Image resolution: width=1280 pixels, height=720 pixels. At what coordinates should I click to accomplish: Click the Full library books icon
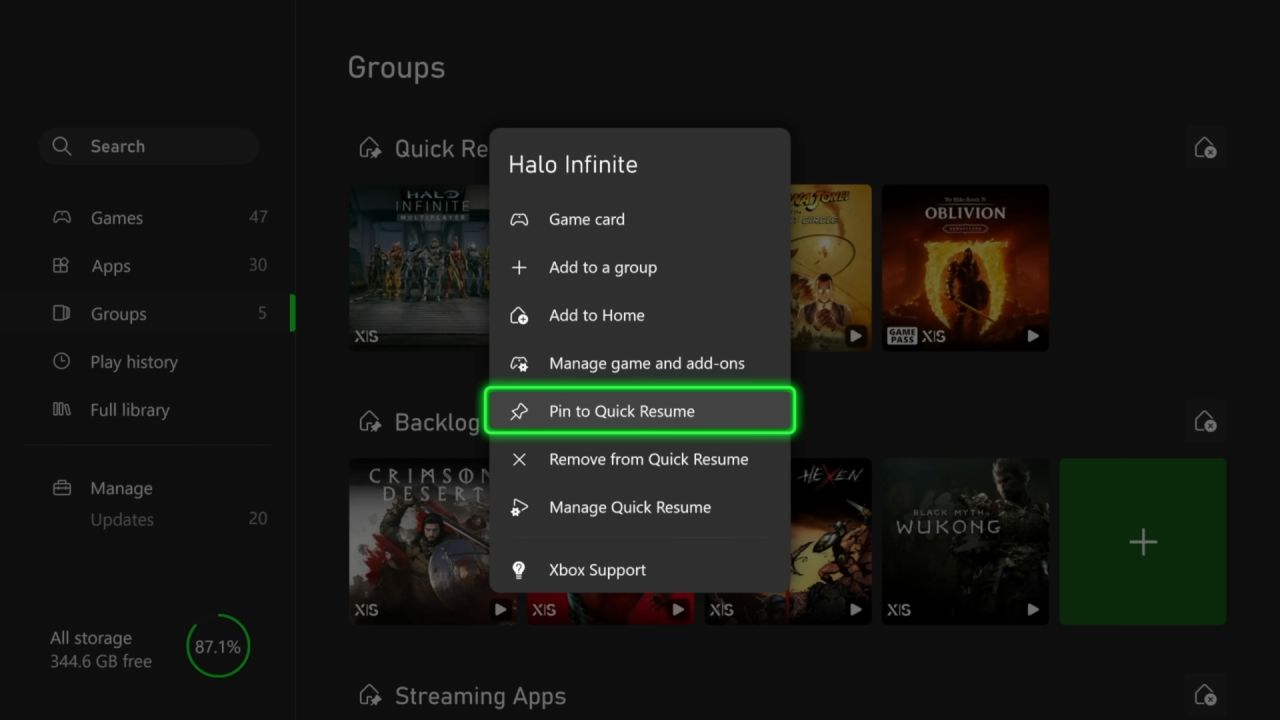click(x=61, y=409)
